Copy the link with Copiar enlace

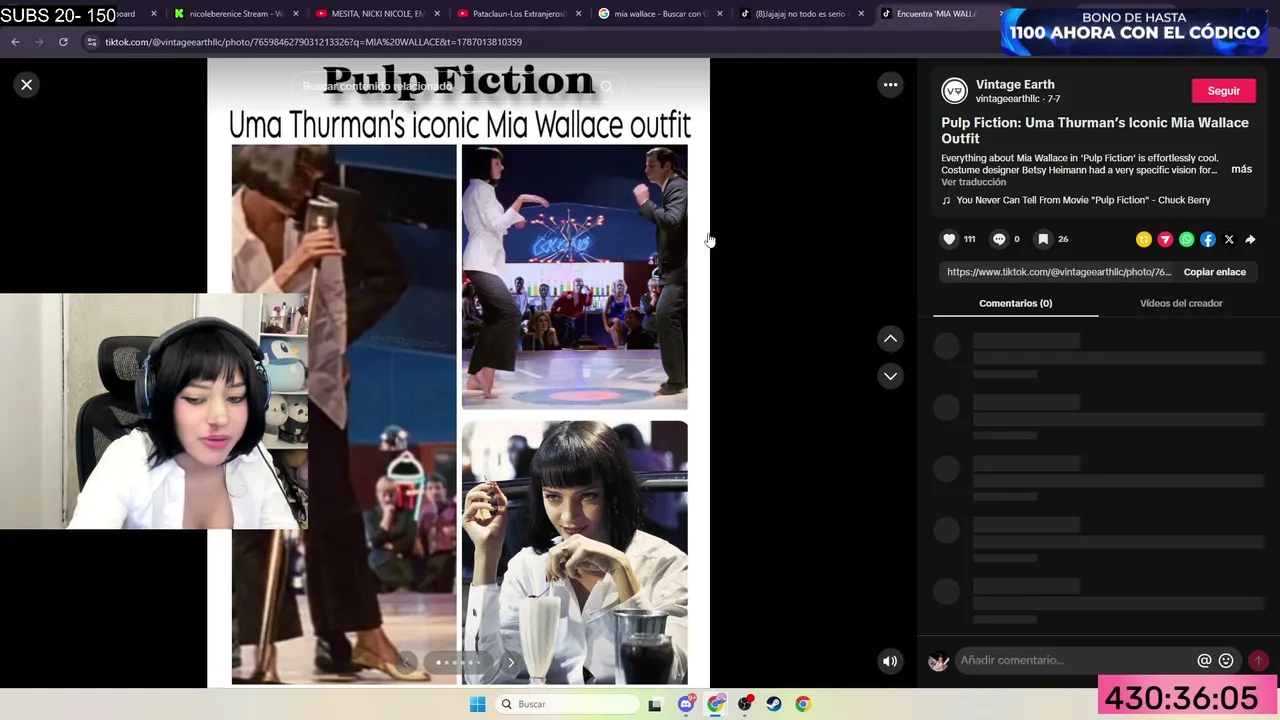click(x=1214, y=272)
